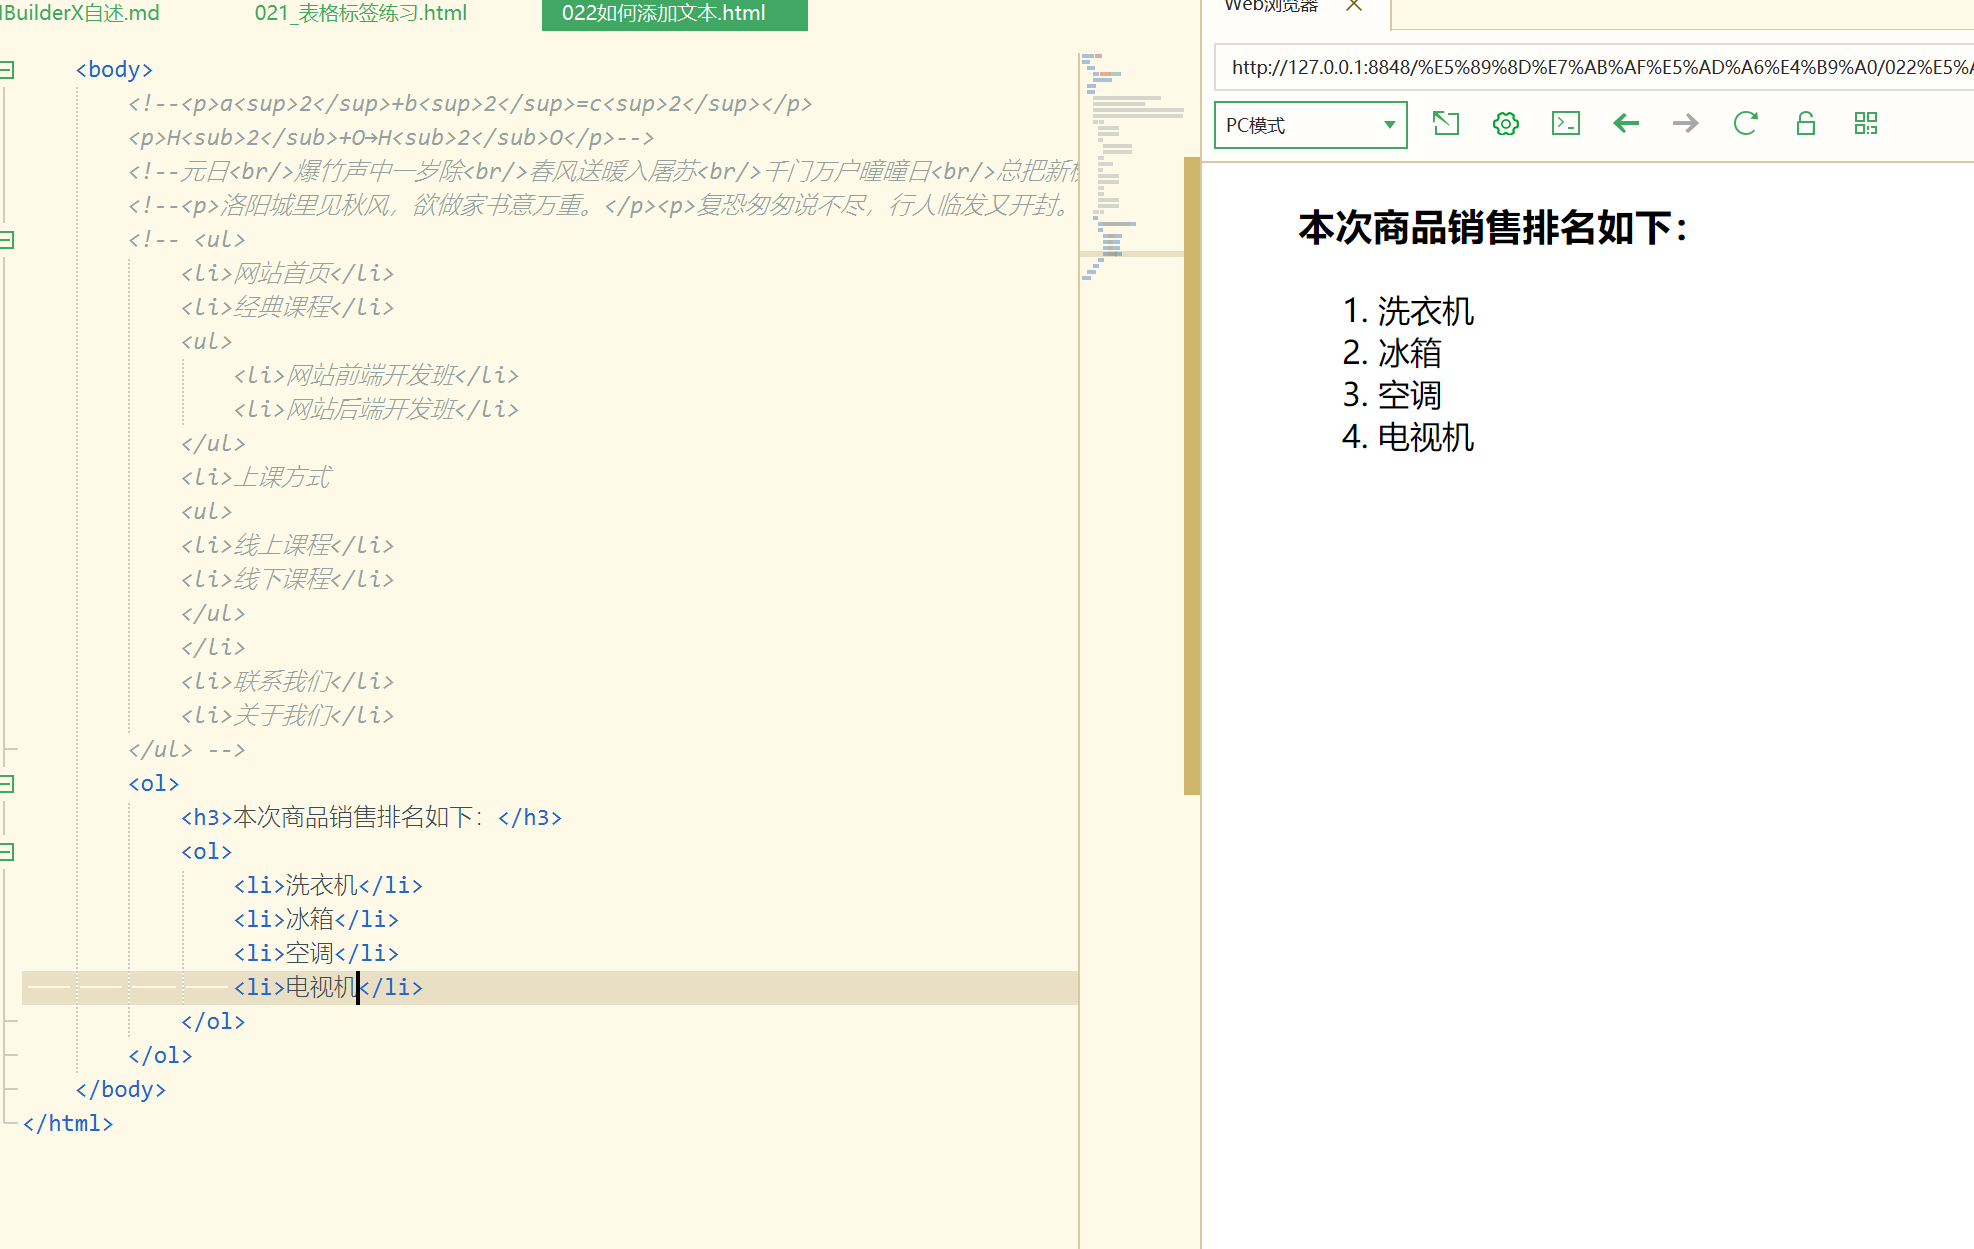The image size is (1974, 1249).
Task: Open the PC模式 device dropdown
Action: click(x=1310, y=125)
